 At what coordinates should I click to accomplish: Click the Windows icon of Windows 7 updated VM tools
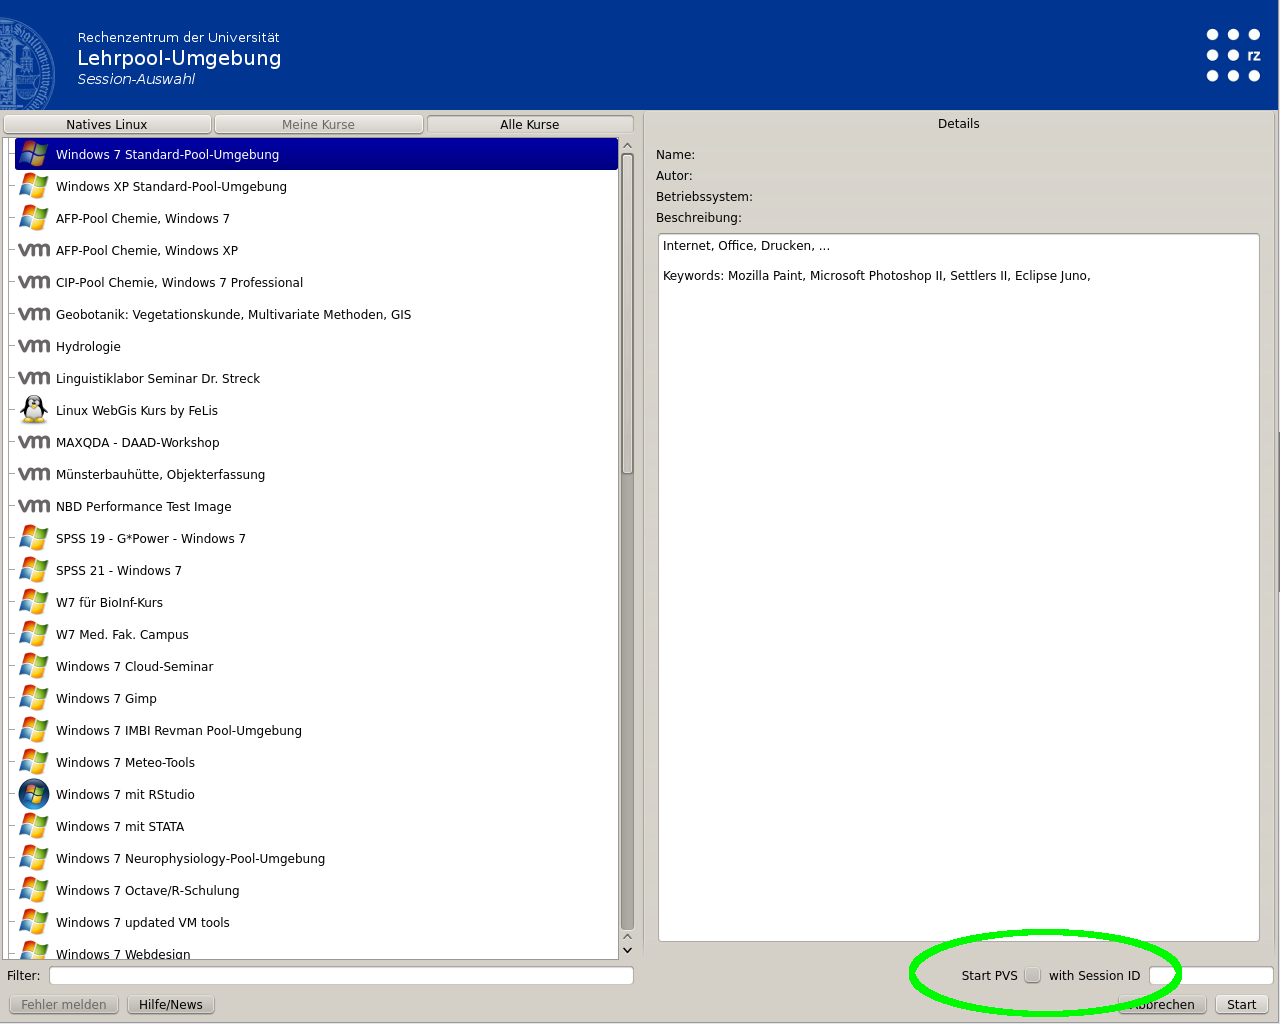[34, 922]
